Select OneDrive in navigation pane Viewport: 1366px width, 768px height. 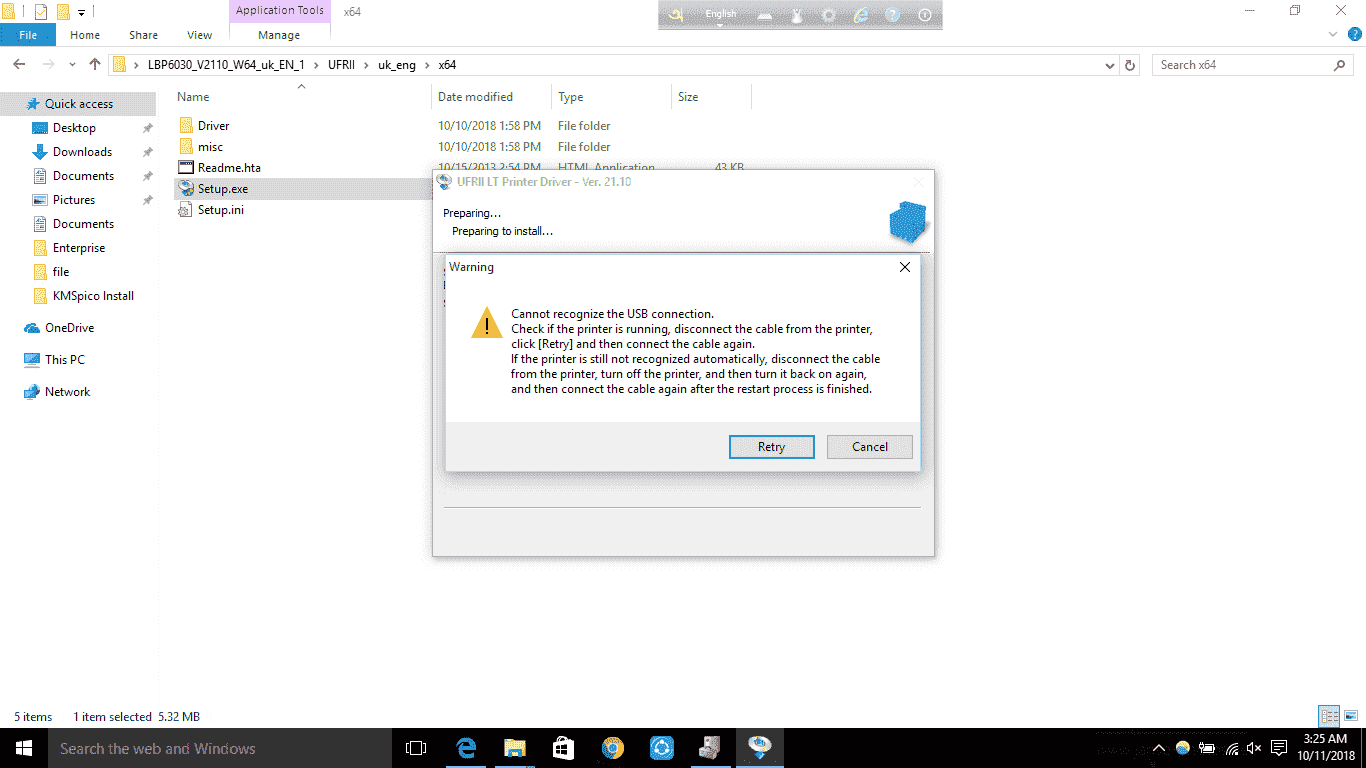click(x=69, y=328)
